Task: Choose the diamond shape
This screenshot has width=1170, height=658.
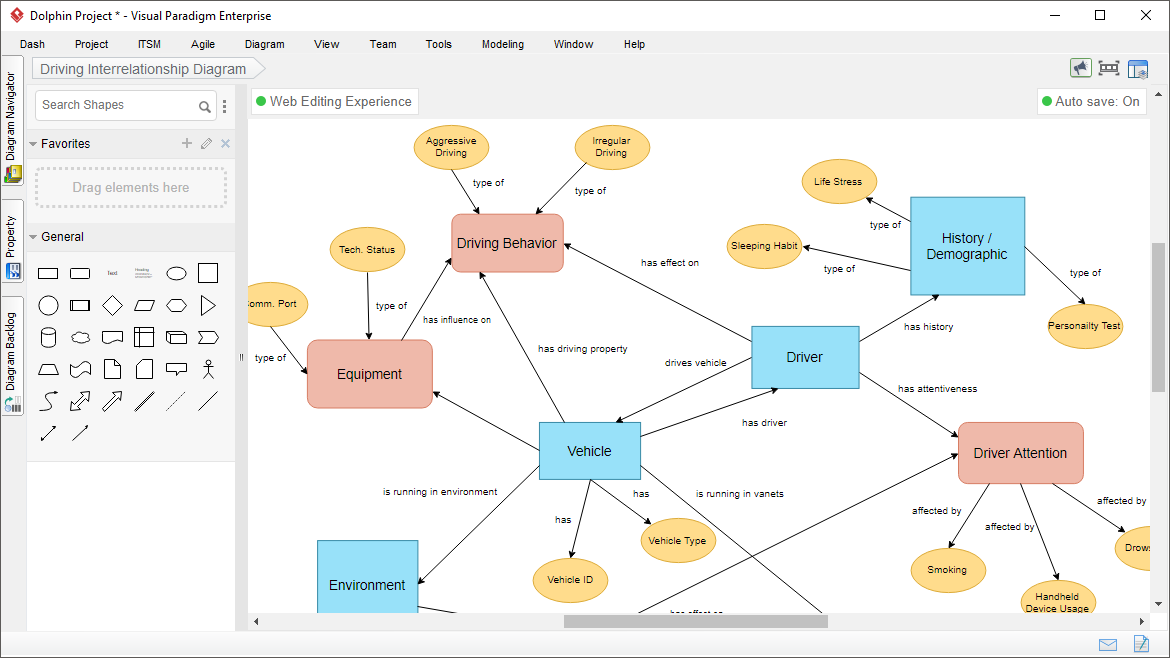Action: [112, 305]
